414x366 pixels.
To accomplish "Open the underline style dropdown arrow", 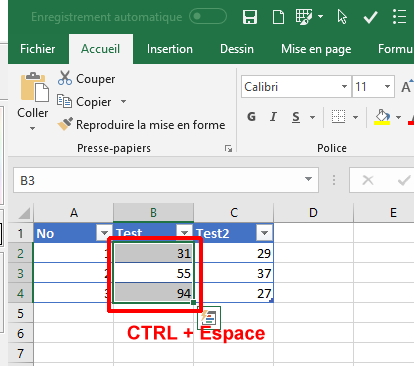I will coord(312,117).
